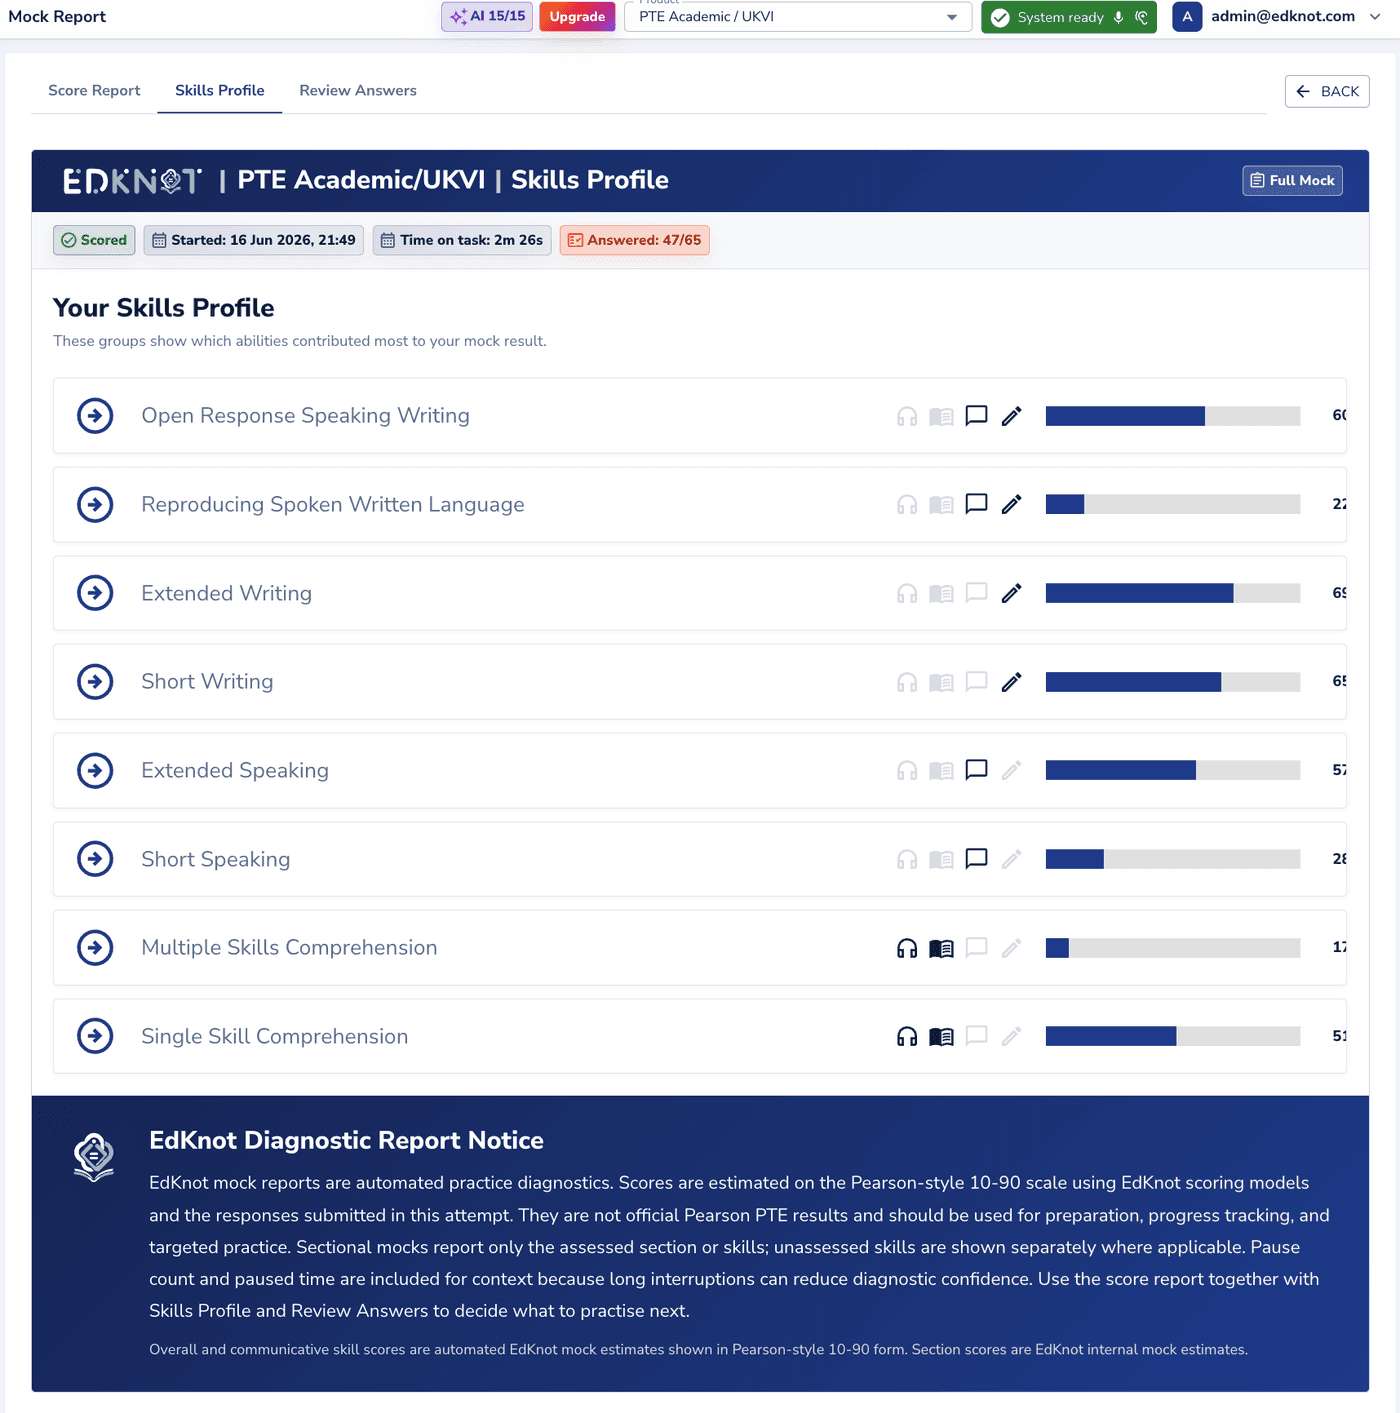The height and width of the screenshot is (1413, 1400).
Task: Click the Answered: 47/65 badge
Action: click(635, 240)
